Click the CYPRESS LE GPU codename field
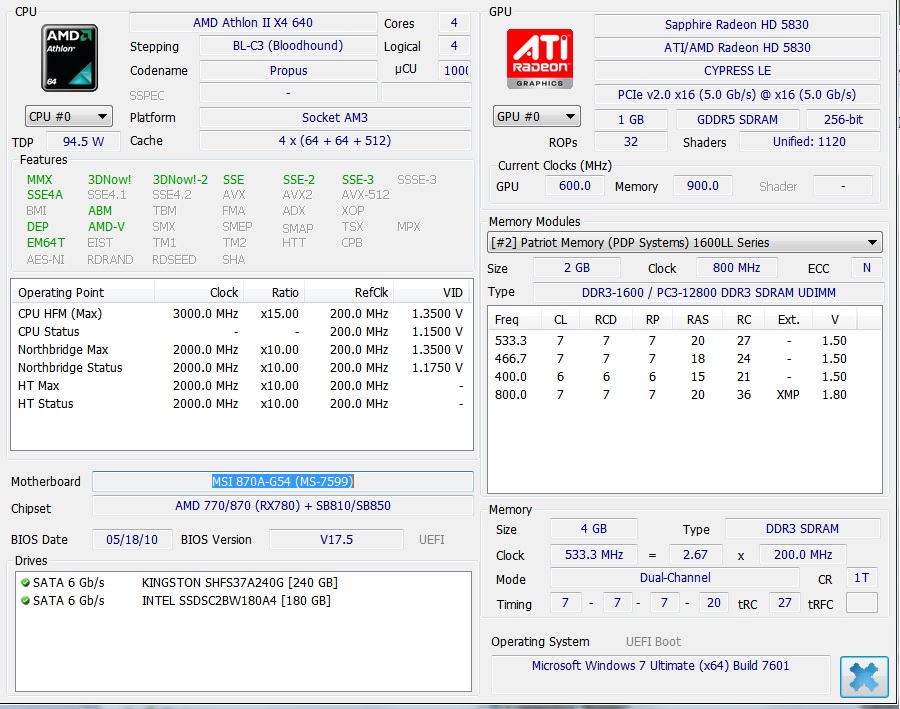 [x=737, y=71]
